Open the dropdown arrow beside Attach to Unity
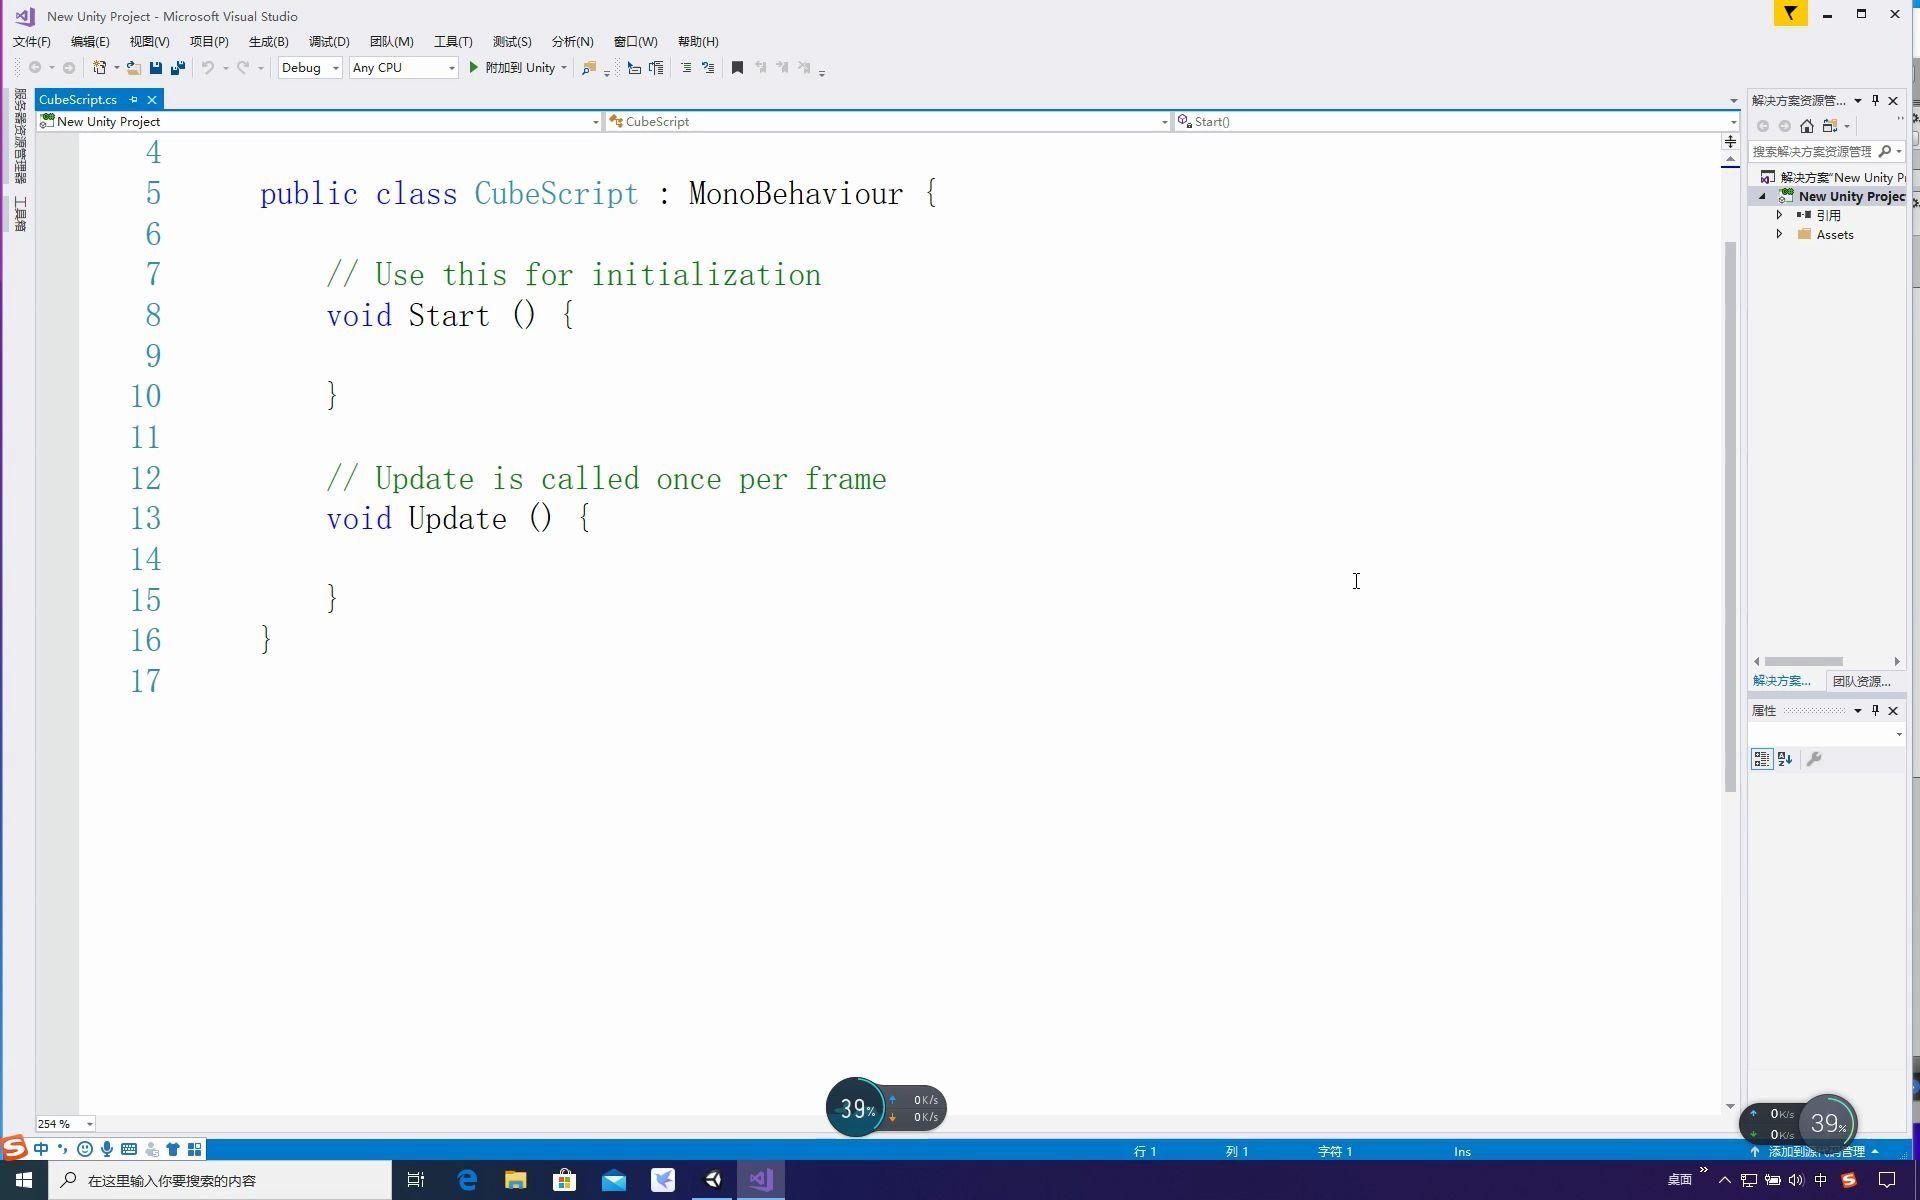 564,68
